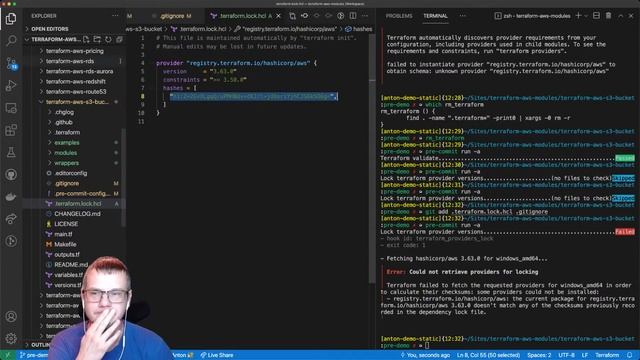Split the terminal panel
The height and width of the screenshot is (360, 640).
pos(596,16)
